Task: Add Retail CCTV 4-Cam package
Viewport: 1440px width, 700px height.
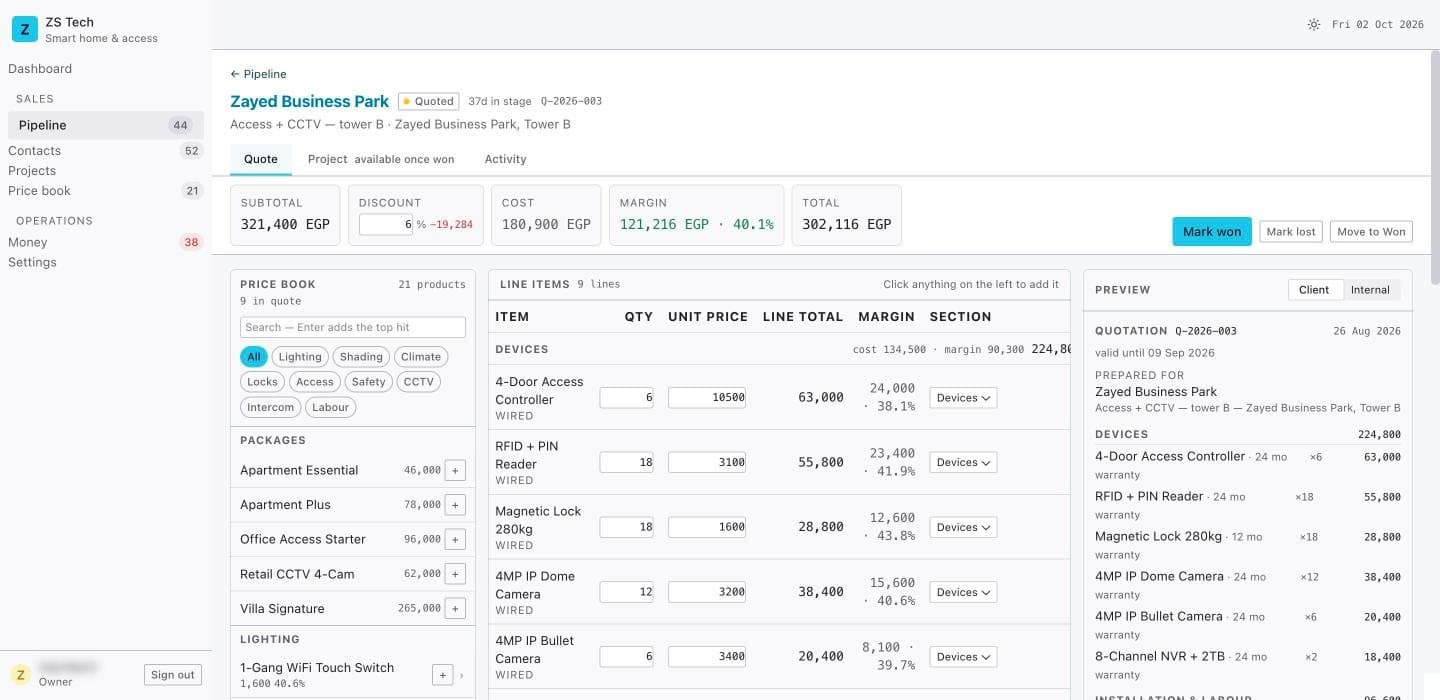Action: (x=455, y=574)
